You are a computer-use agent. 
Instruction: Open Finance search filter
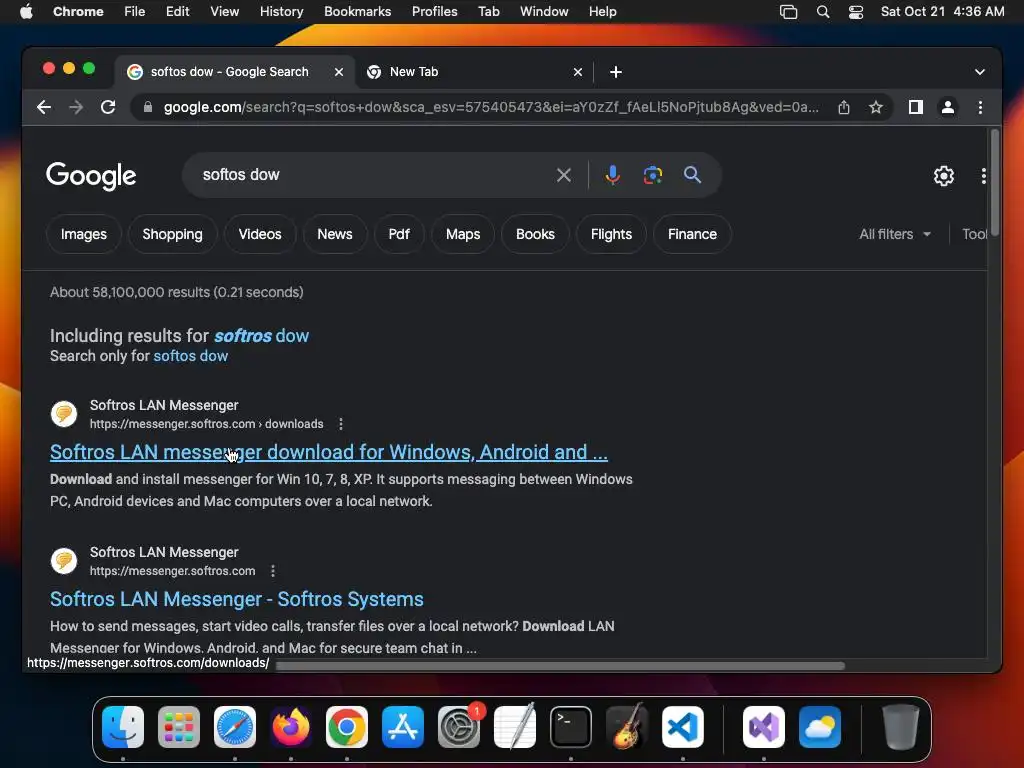pos(692,234)
